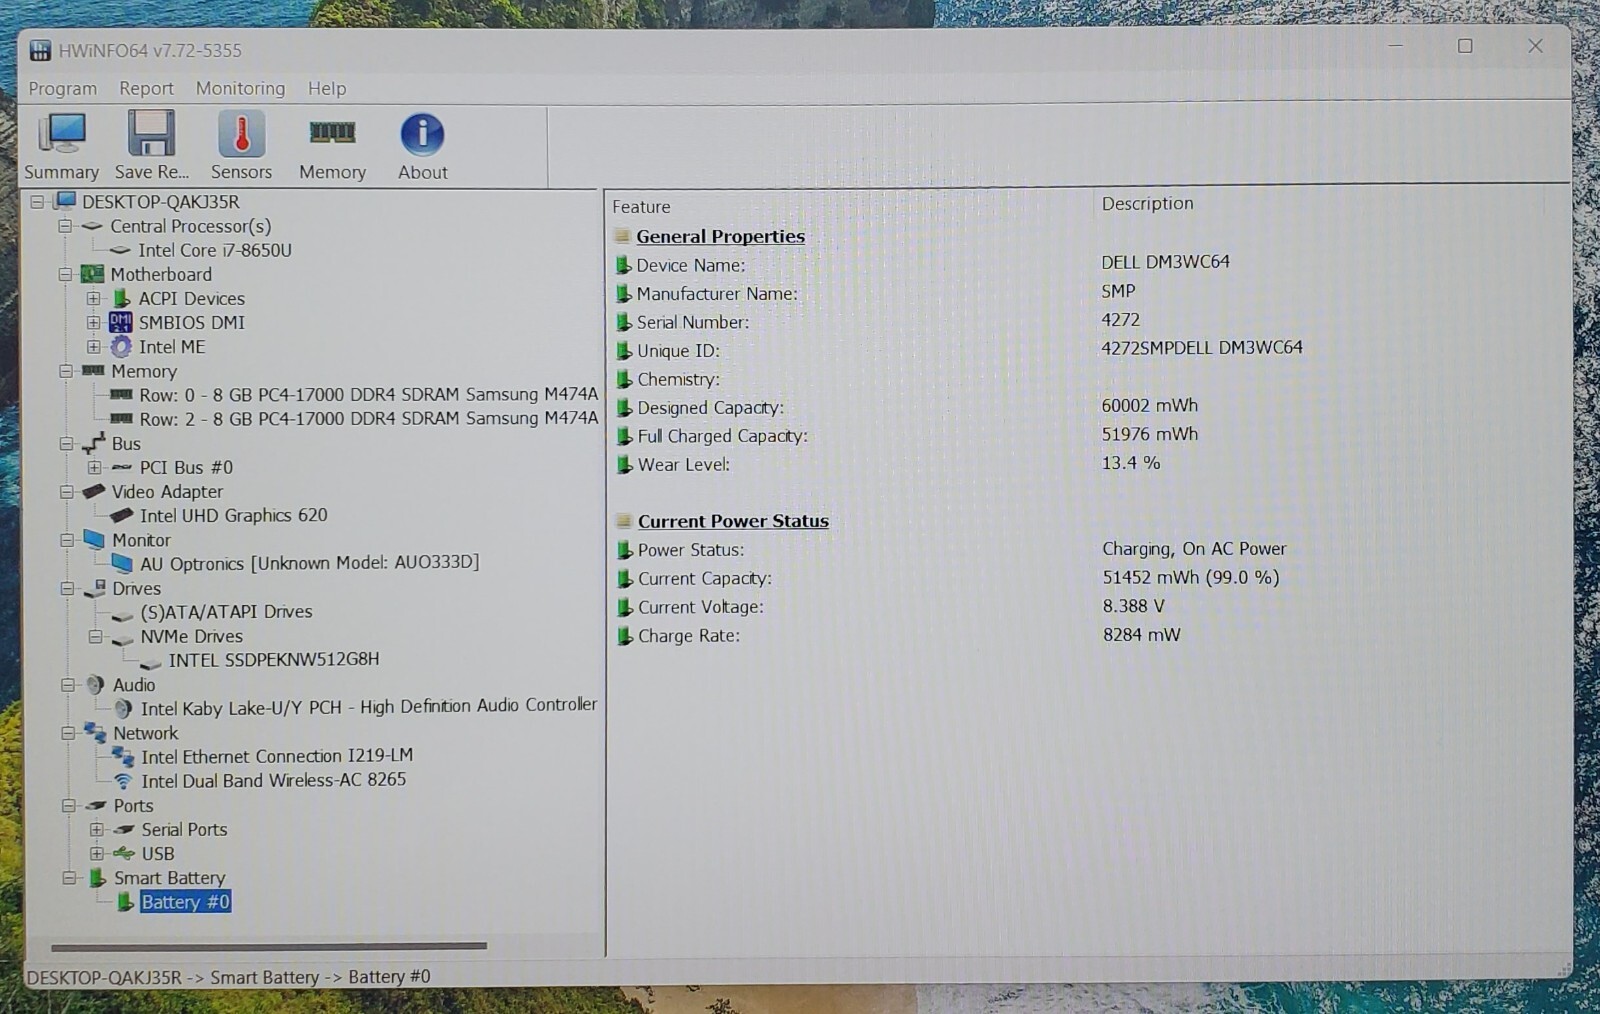
Task: Click the Intel ME gear icon
Action: click(121, 347)
